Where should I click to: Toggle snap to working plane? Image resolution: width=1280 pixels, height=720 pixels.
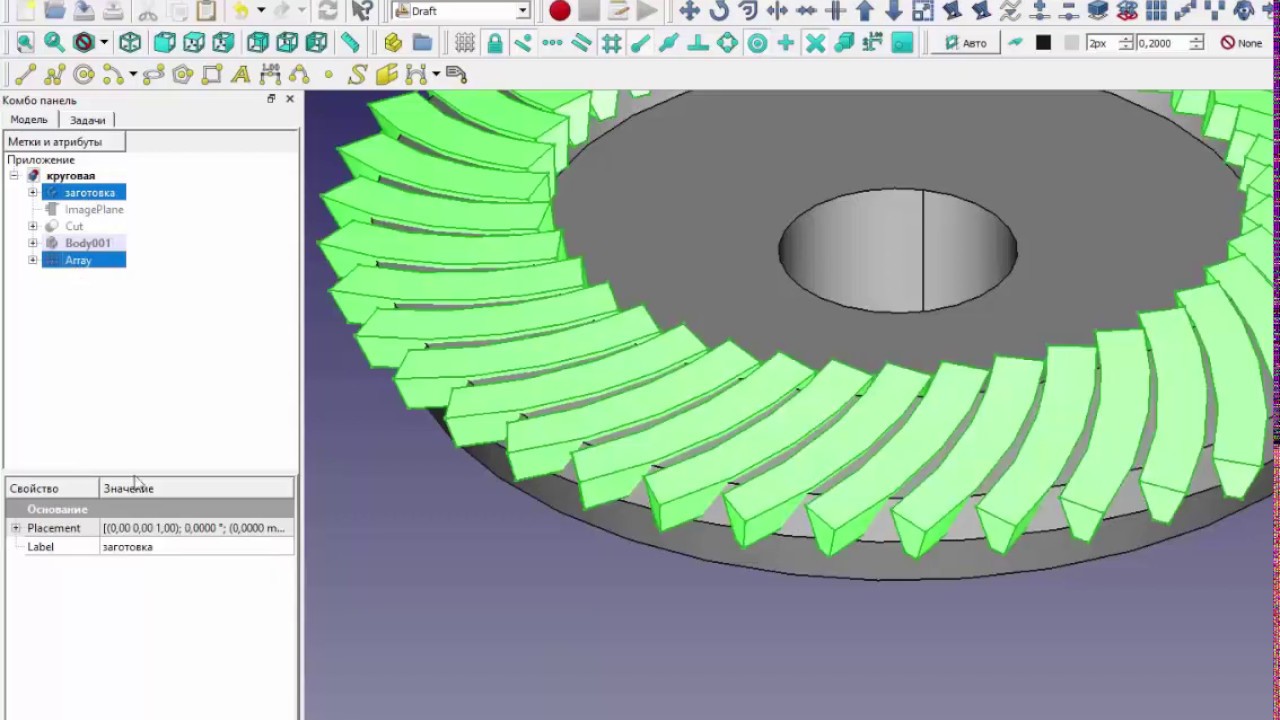click(x=903, y=43)
